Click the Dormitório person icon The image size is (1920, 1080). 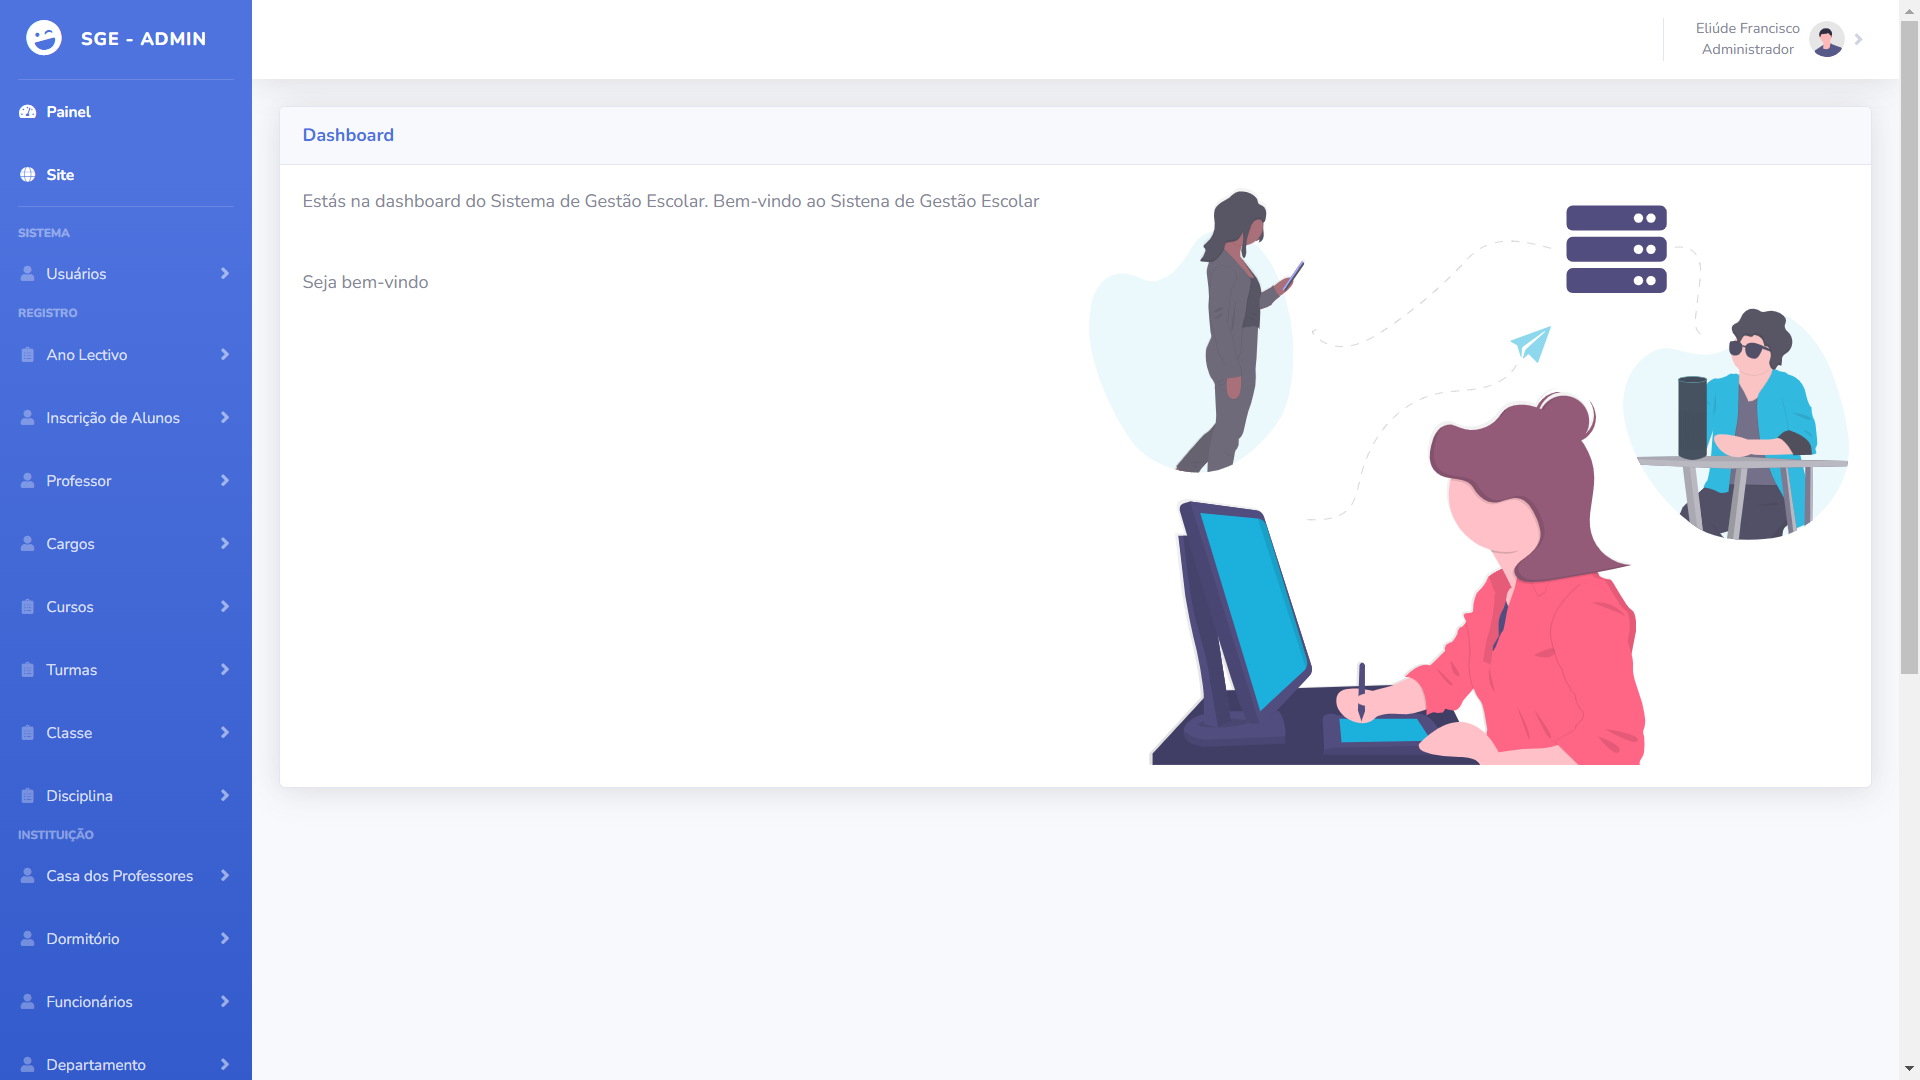click(x=28, y=939)
